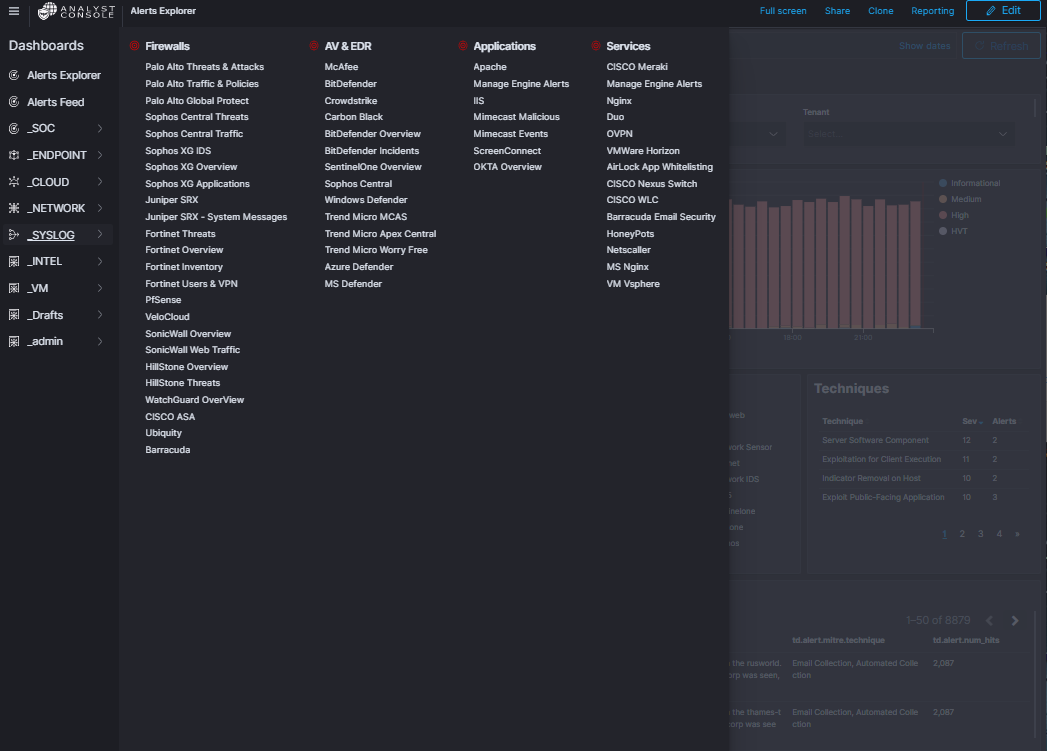
Task: Open SentinelOne Overview dashboard
Action: 373,167
